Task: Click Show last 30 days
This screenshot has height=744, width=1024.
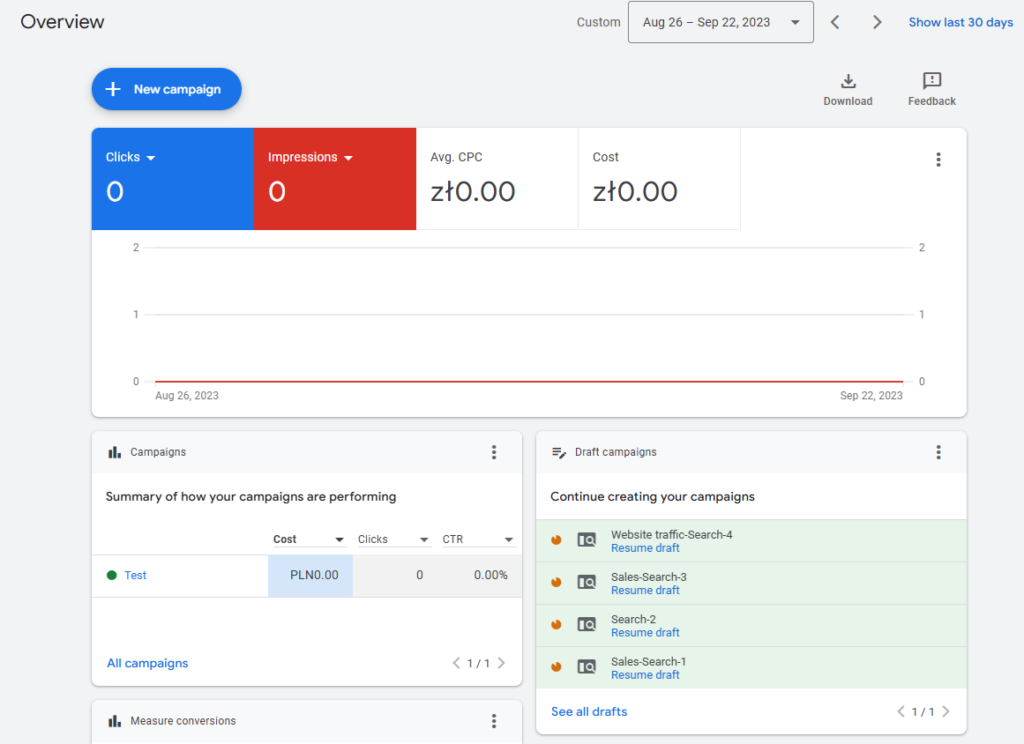Action: click(960, 22)
